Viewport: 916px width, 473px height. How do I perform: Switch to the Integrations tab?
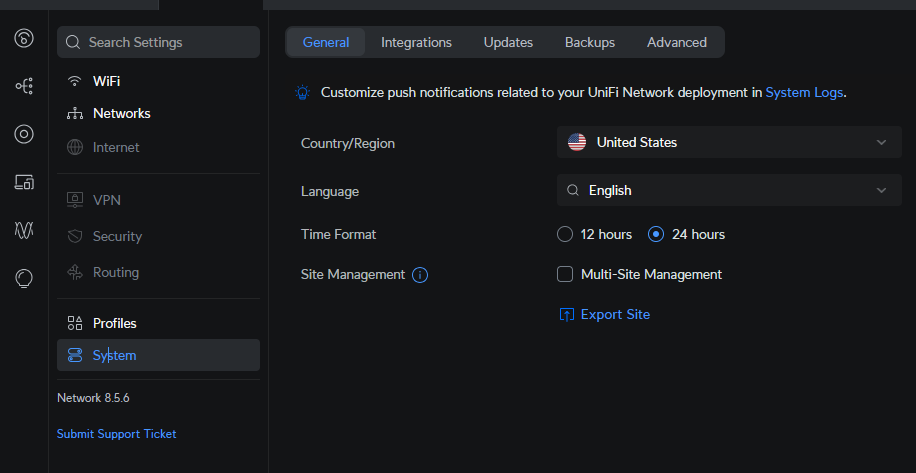(x=417, y=42)
